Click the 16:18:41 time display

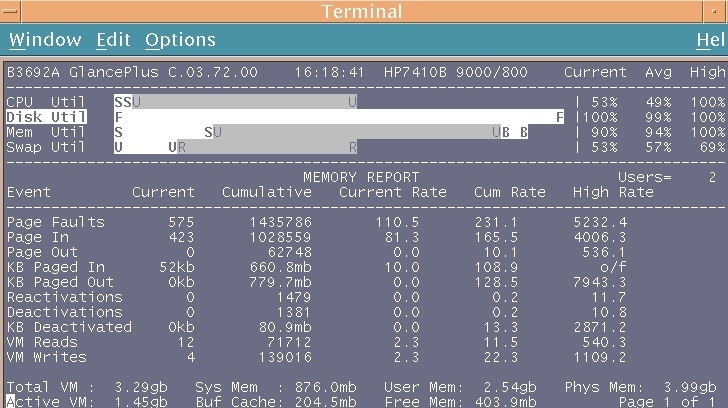tap(329, 72)
